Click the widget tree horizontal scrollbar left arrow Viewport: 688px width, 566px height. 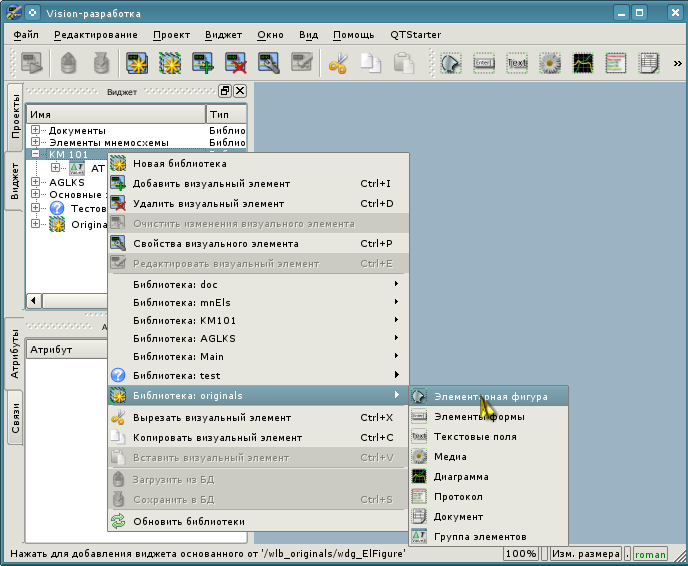click(x=32, y=301)
